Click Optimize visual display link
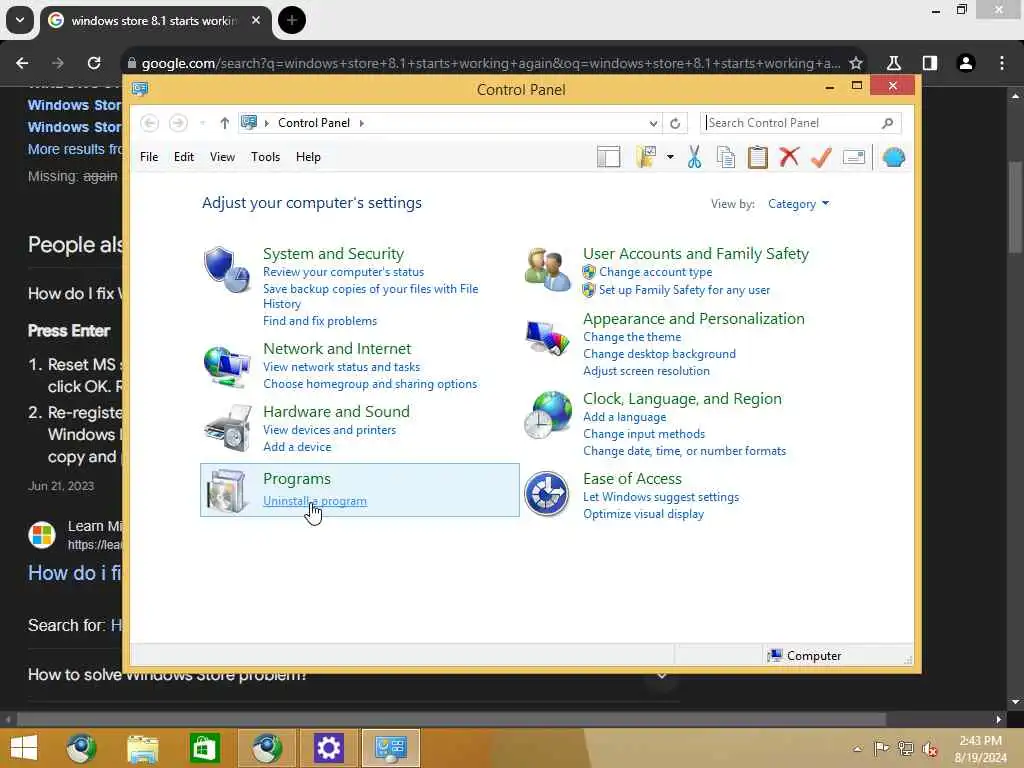 [x=643, y=514]
